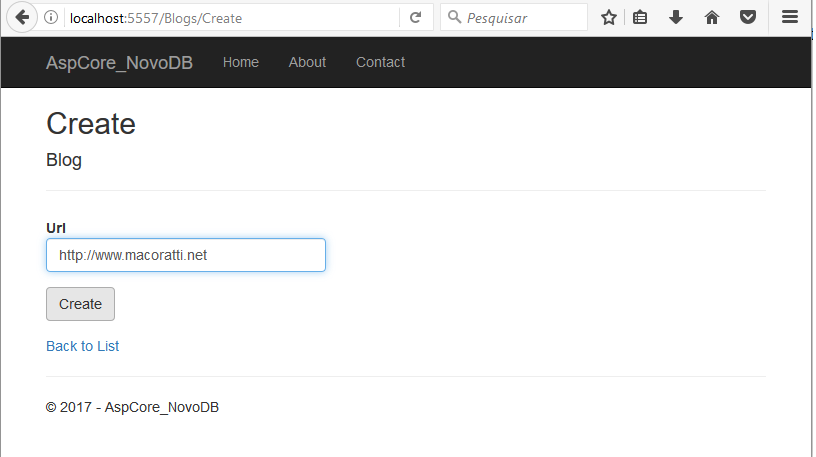The height and width of the screenshot is (457, 816).
Task: Open the site information icon
Action: [51, 18]
